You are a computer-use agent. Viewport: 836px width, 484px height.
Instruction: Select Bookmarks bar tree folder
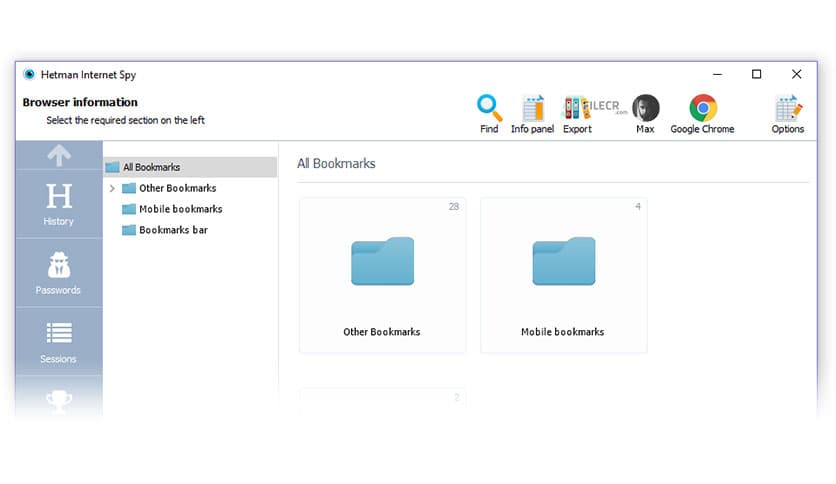(x=164, y=230)
